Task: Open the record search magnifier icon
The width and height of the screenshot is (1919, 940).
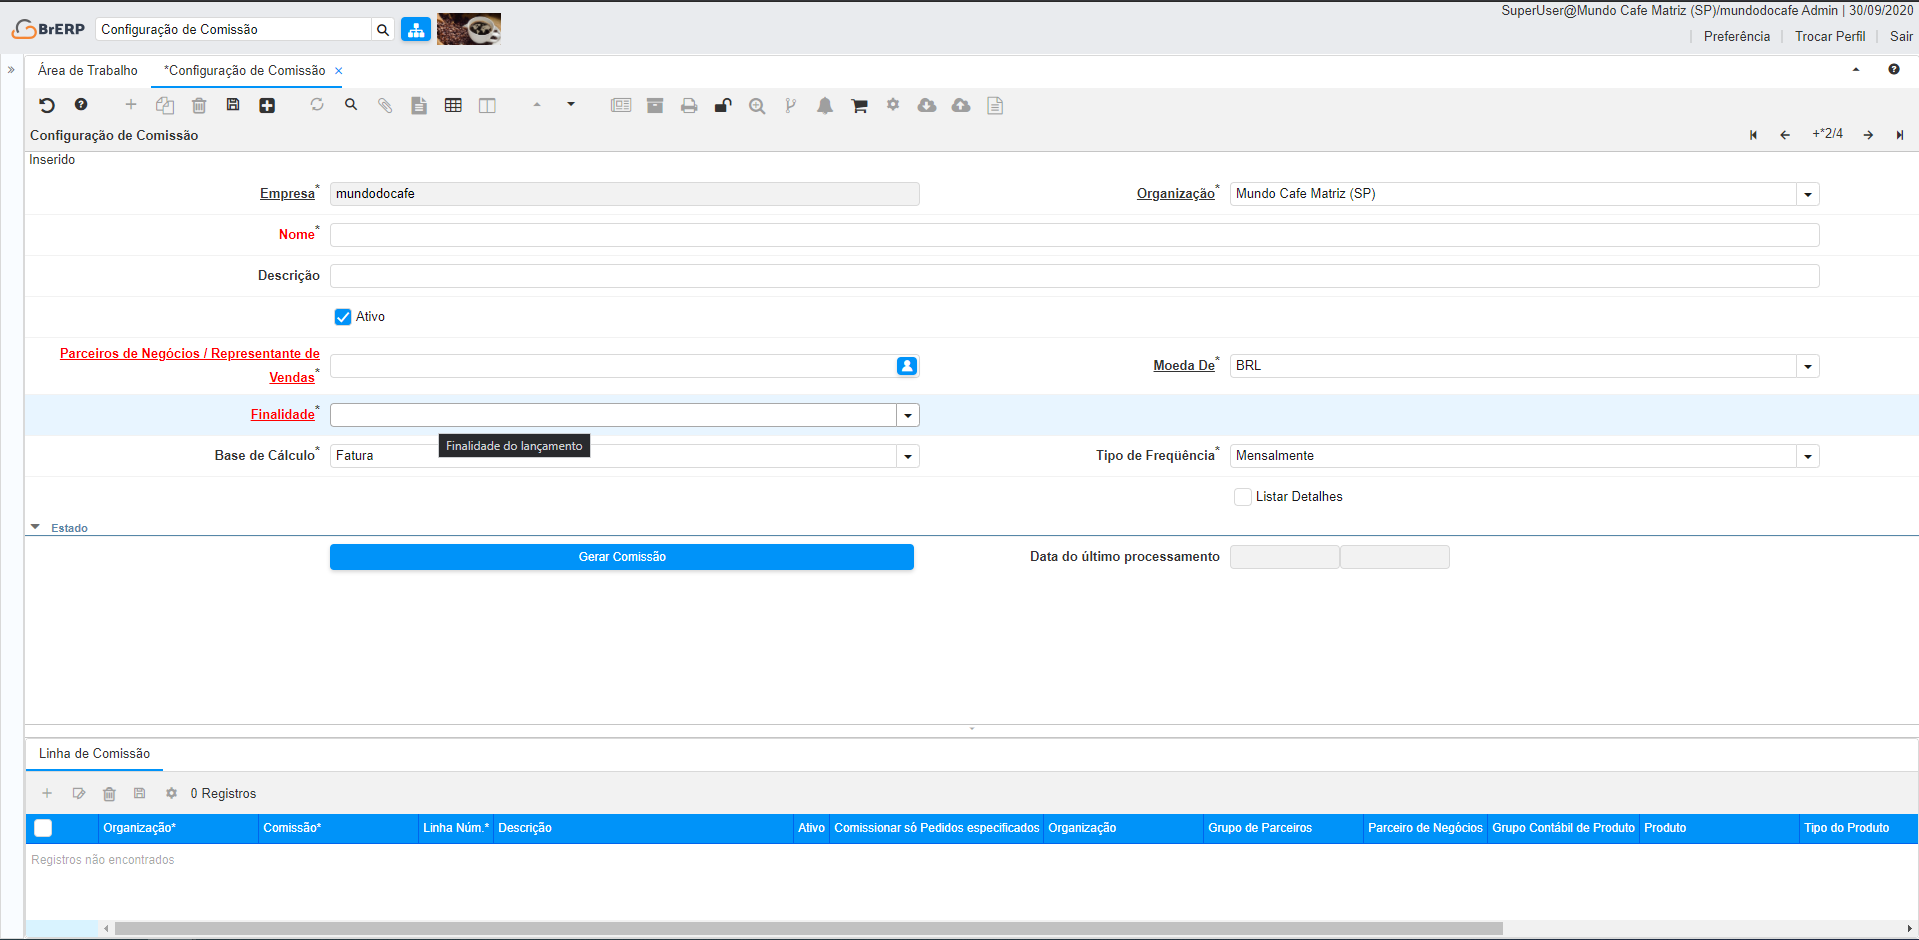Action: (x=351, y=105)
